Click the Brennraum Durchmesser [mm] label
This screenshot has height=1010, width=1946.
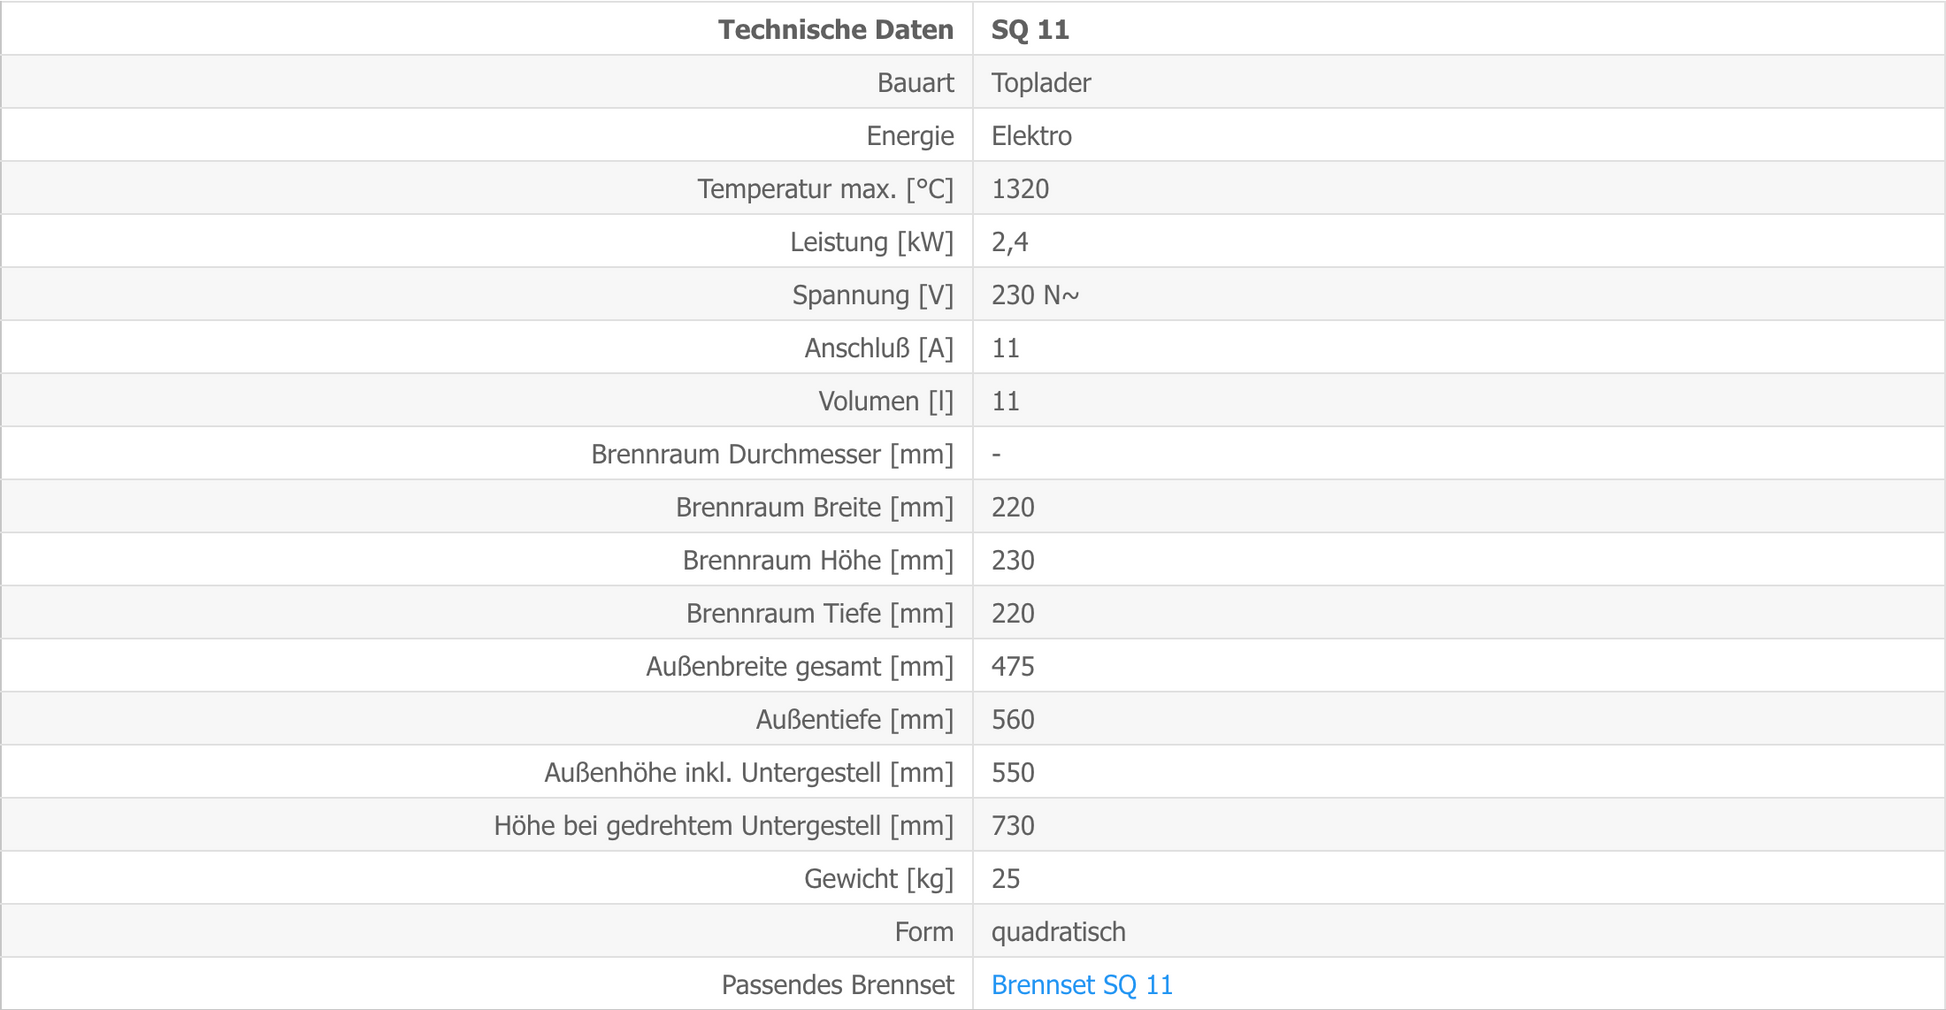coord(772,454)
